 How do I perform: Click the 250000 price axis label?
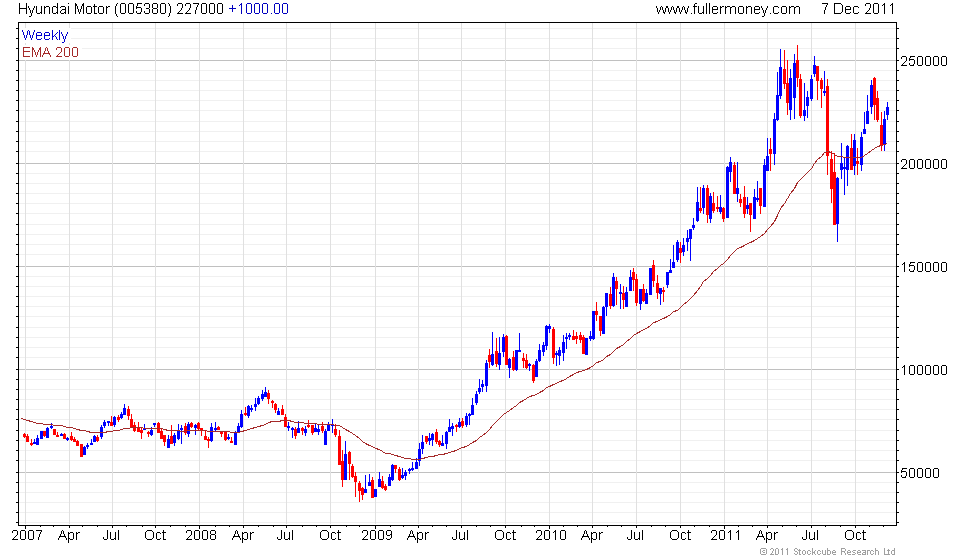[924, 61]
